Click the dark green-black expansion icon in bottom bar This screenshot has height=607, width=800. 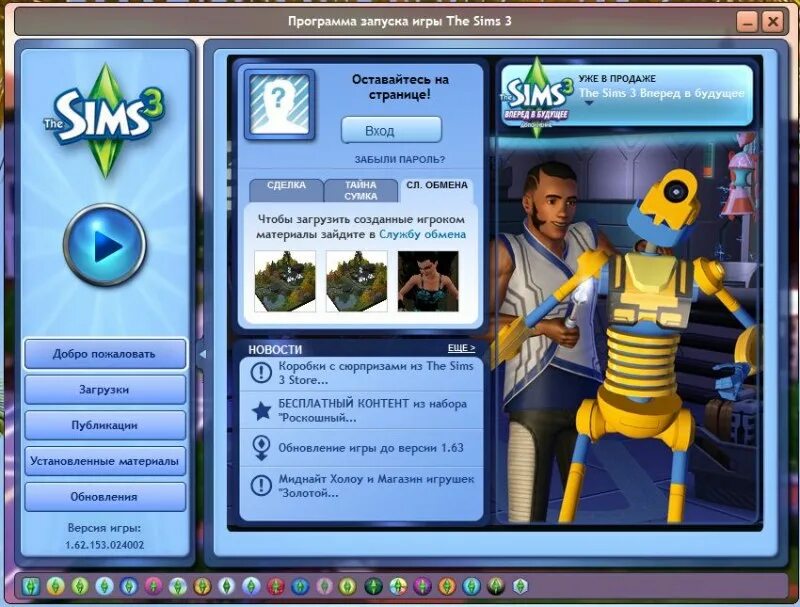[373, 587]
